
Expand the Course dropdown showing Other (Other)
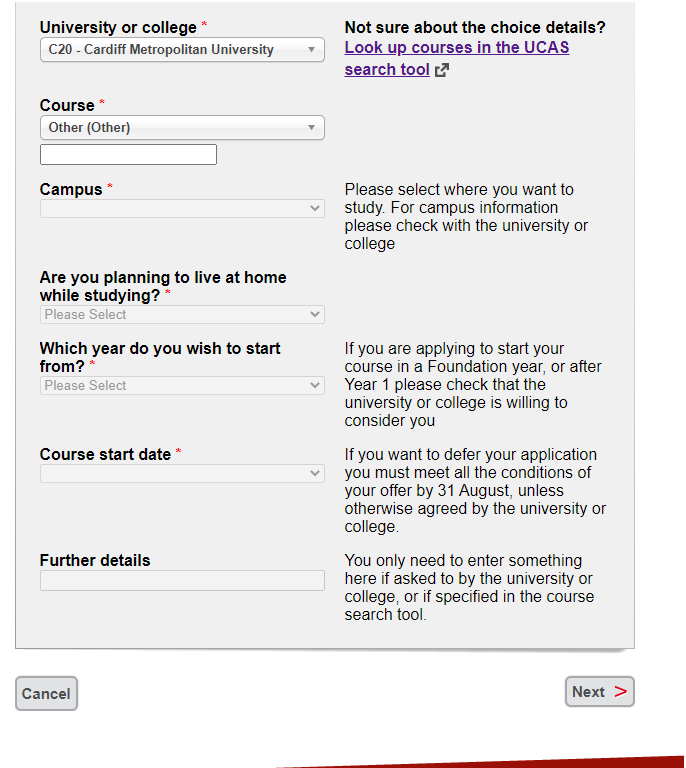click(182, 128)
